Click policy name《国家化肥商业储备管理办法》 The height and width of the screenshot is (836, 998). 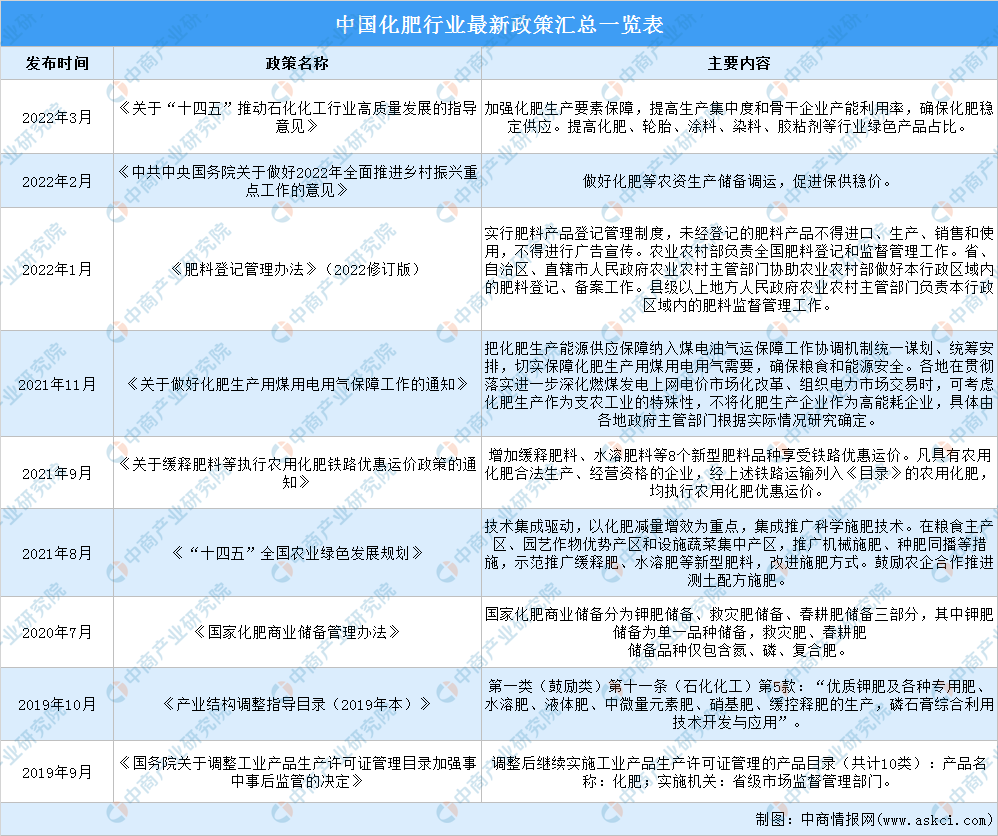pyautogui.click(x=297, y=632)
